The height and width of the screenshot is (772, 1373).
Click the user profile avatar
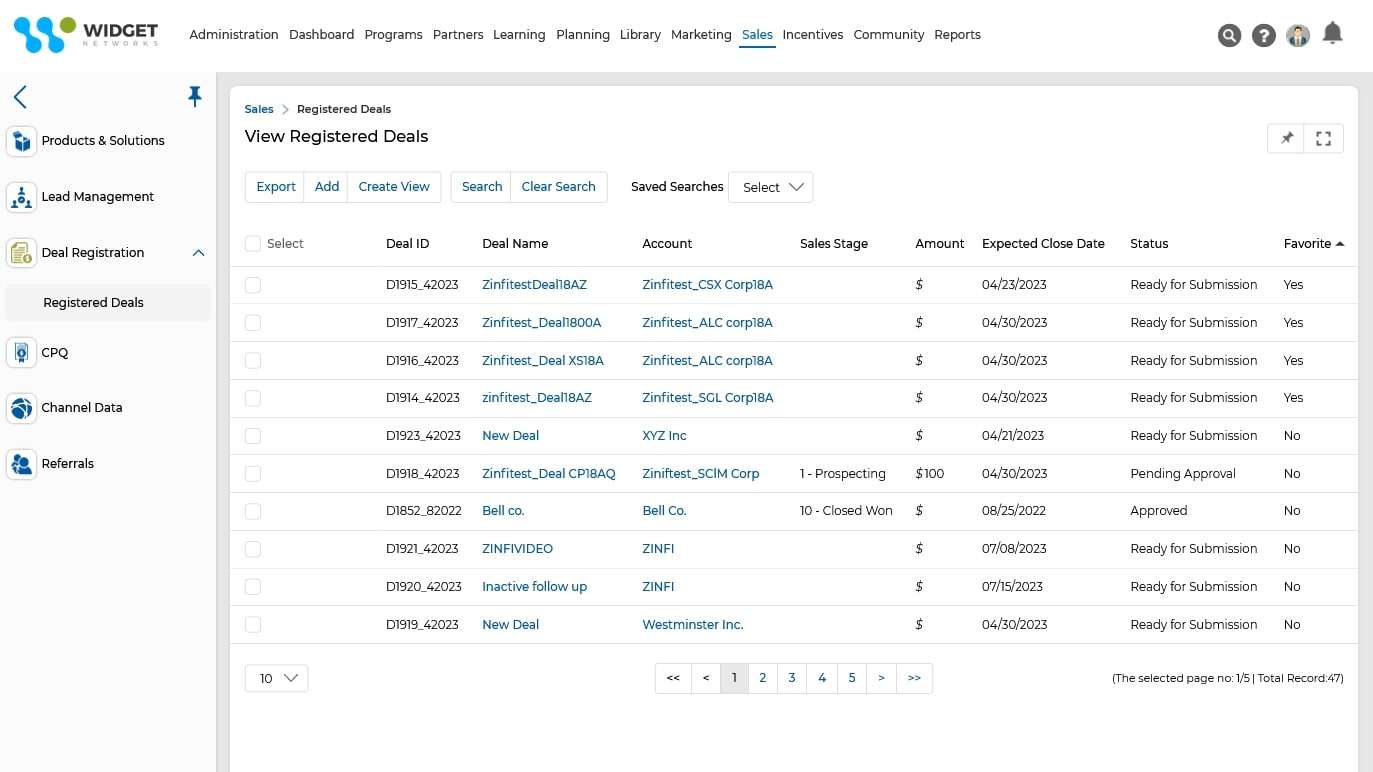1298,36
